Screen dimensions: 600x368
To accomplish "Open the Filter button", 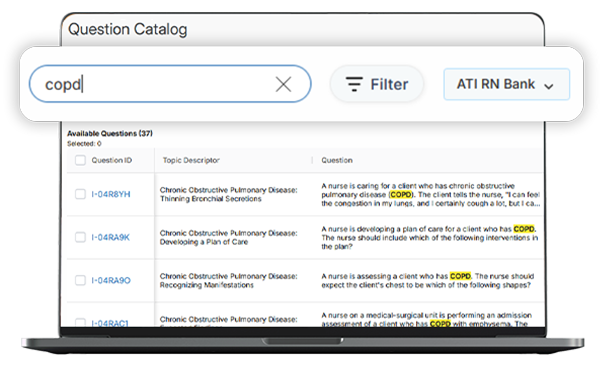I will pyautogui.click(x=377, y=84).
